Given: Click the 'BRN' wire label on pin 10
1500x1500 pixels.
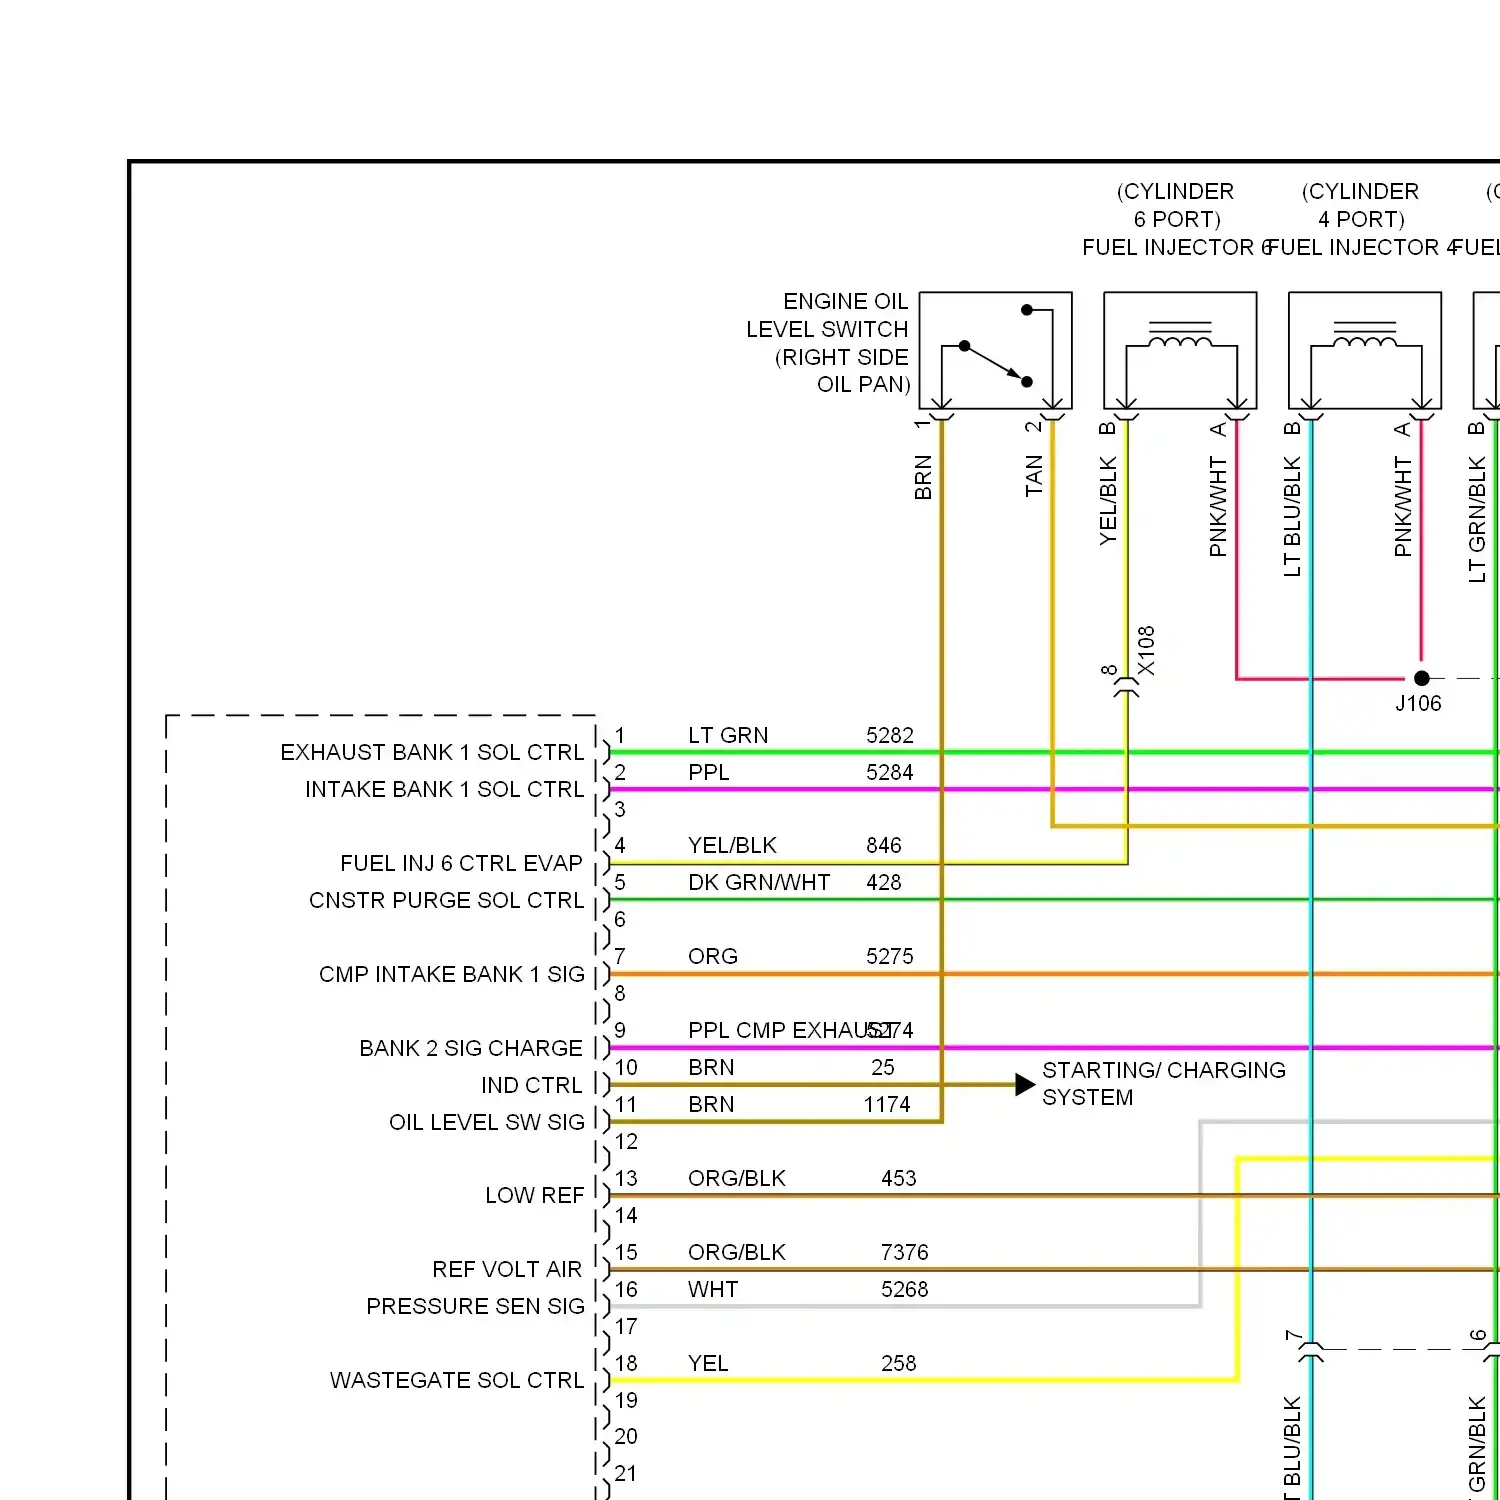Looking at the screenshot, I should 711,1067.
